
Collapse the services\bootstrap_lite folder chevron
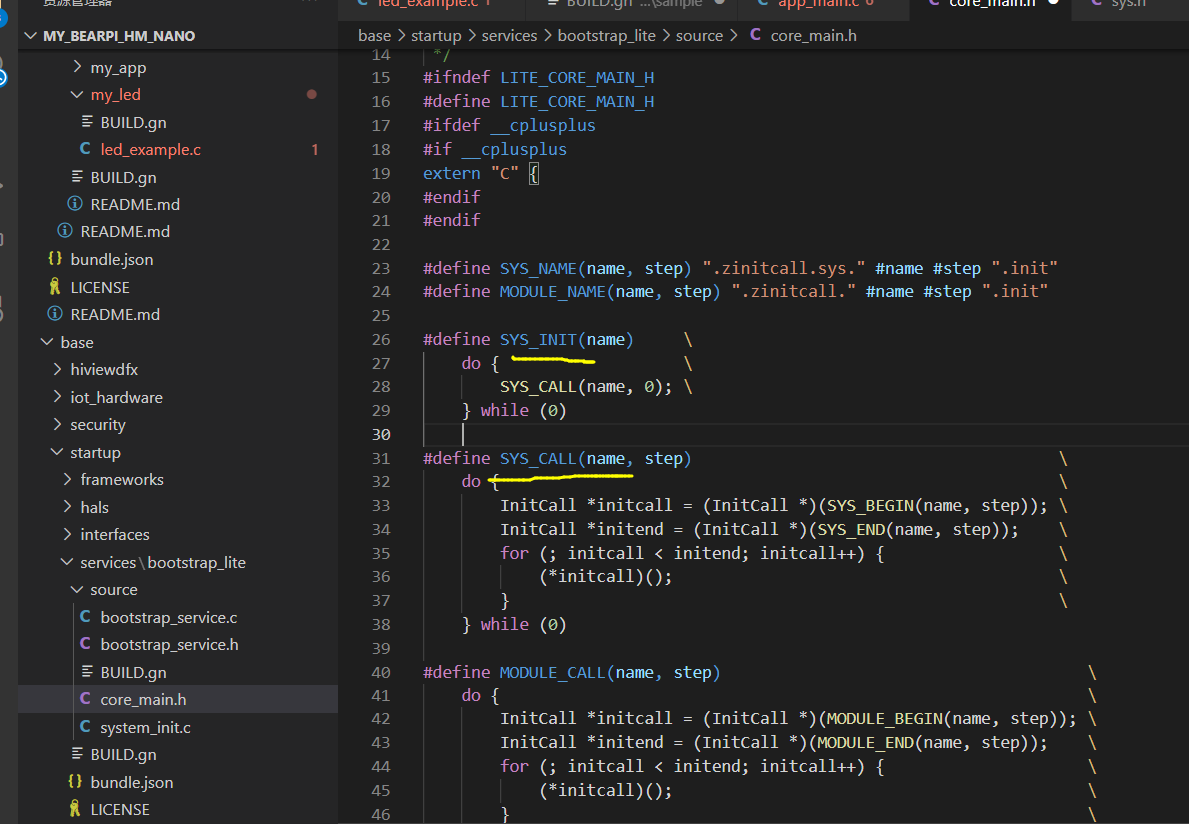click(x=67, y=562)
